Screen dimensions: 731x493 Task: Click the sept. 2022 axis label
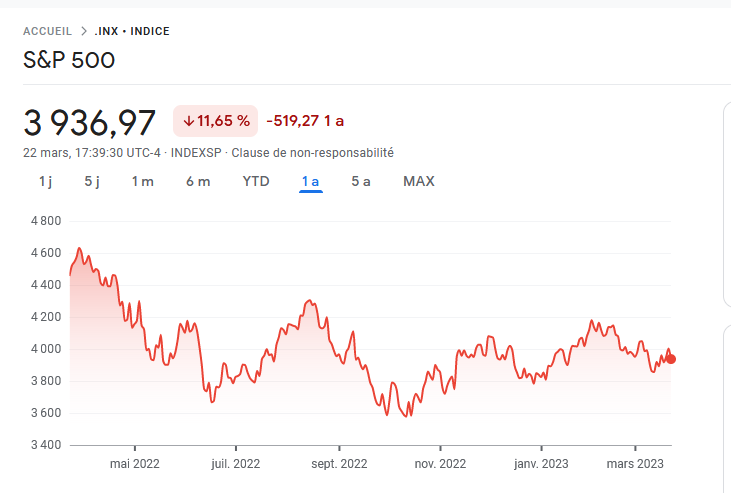pos(339,463)
